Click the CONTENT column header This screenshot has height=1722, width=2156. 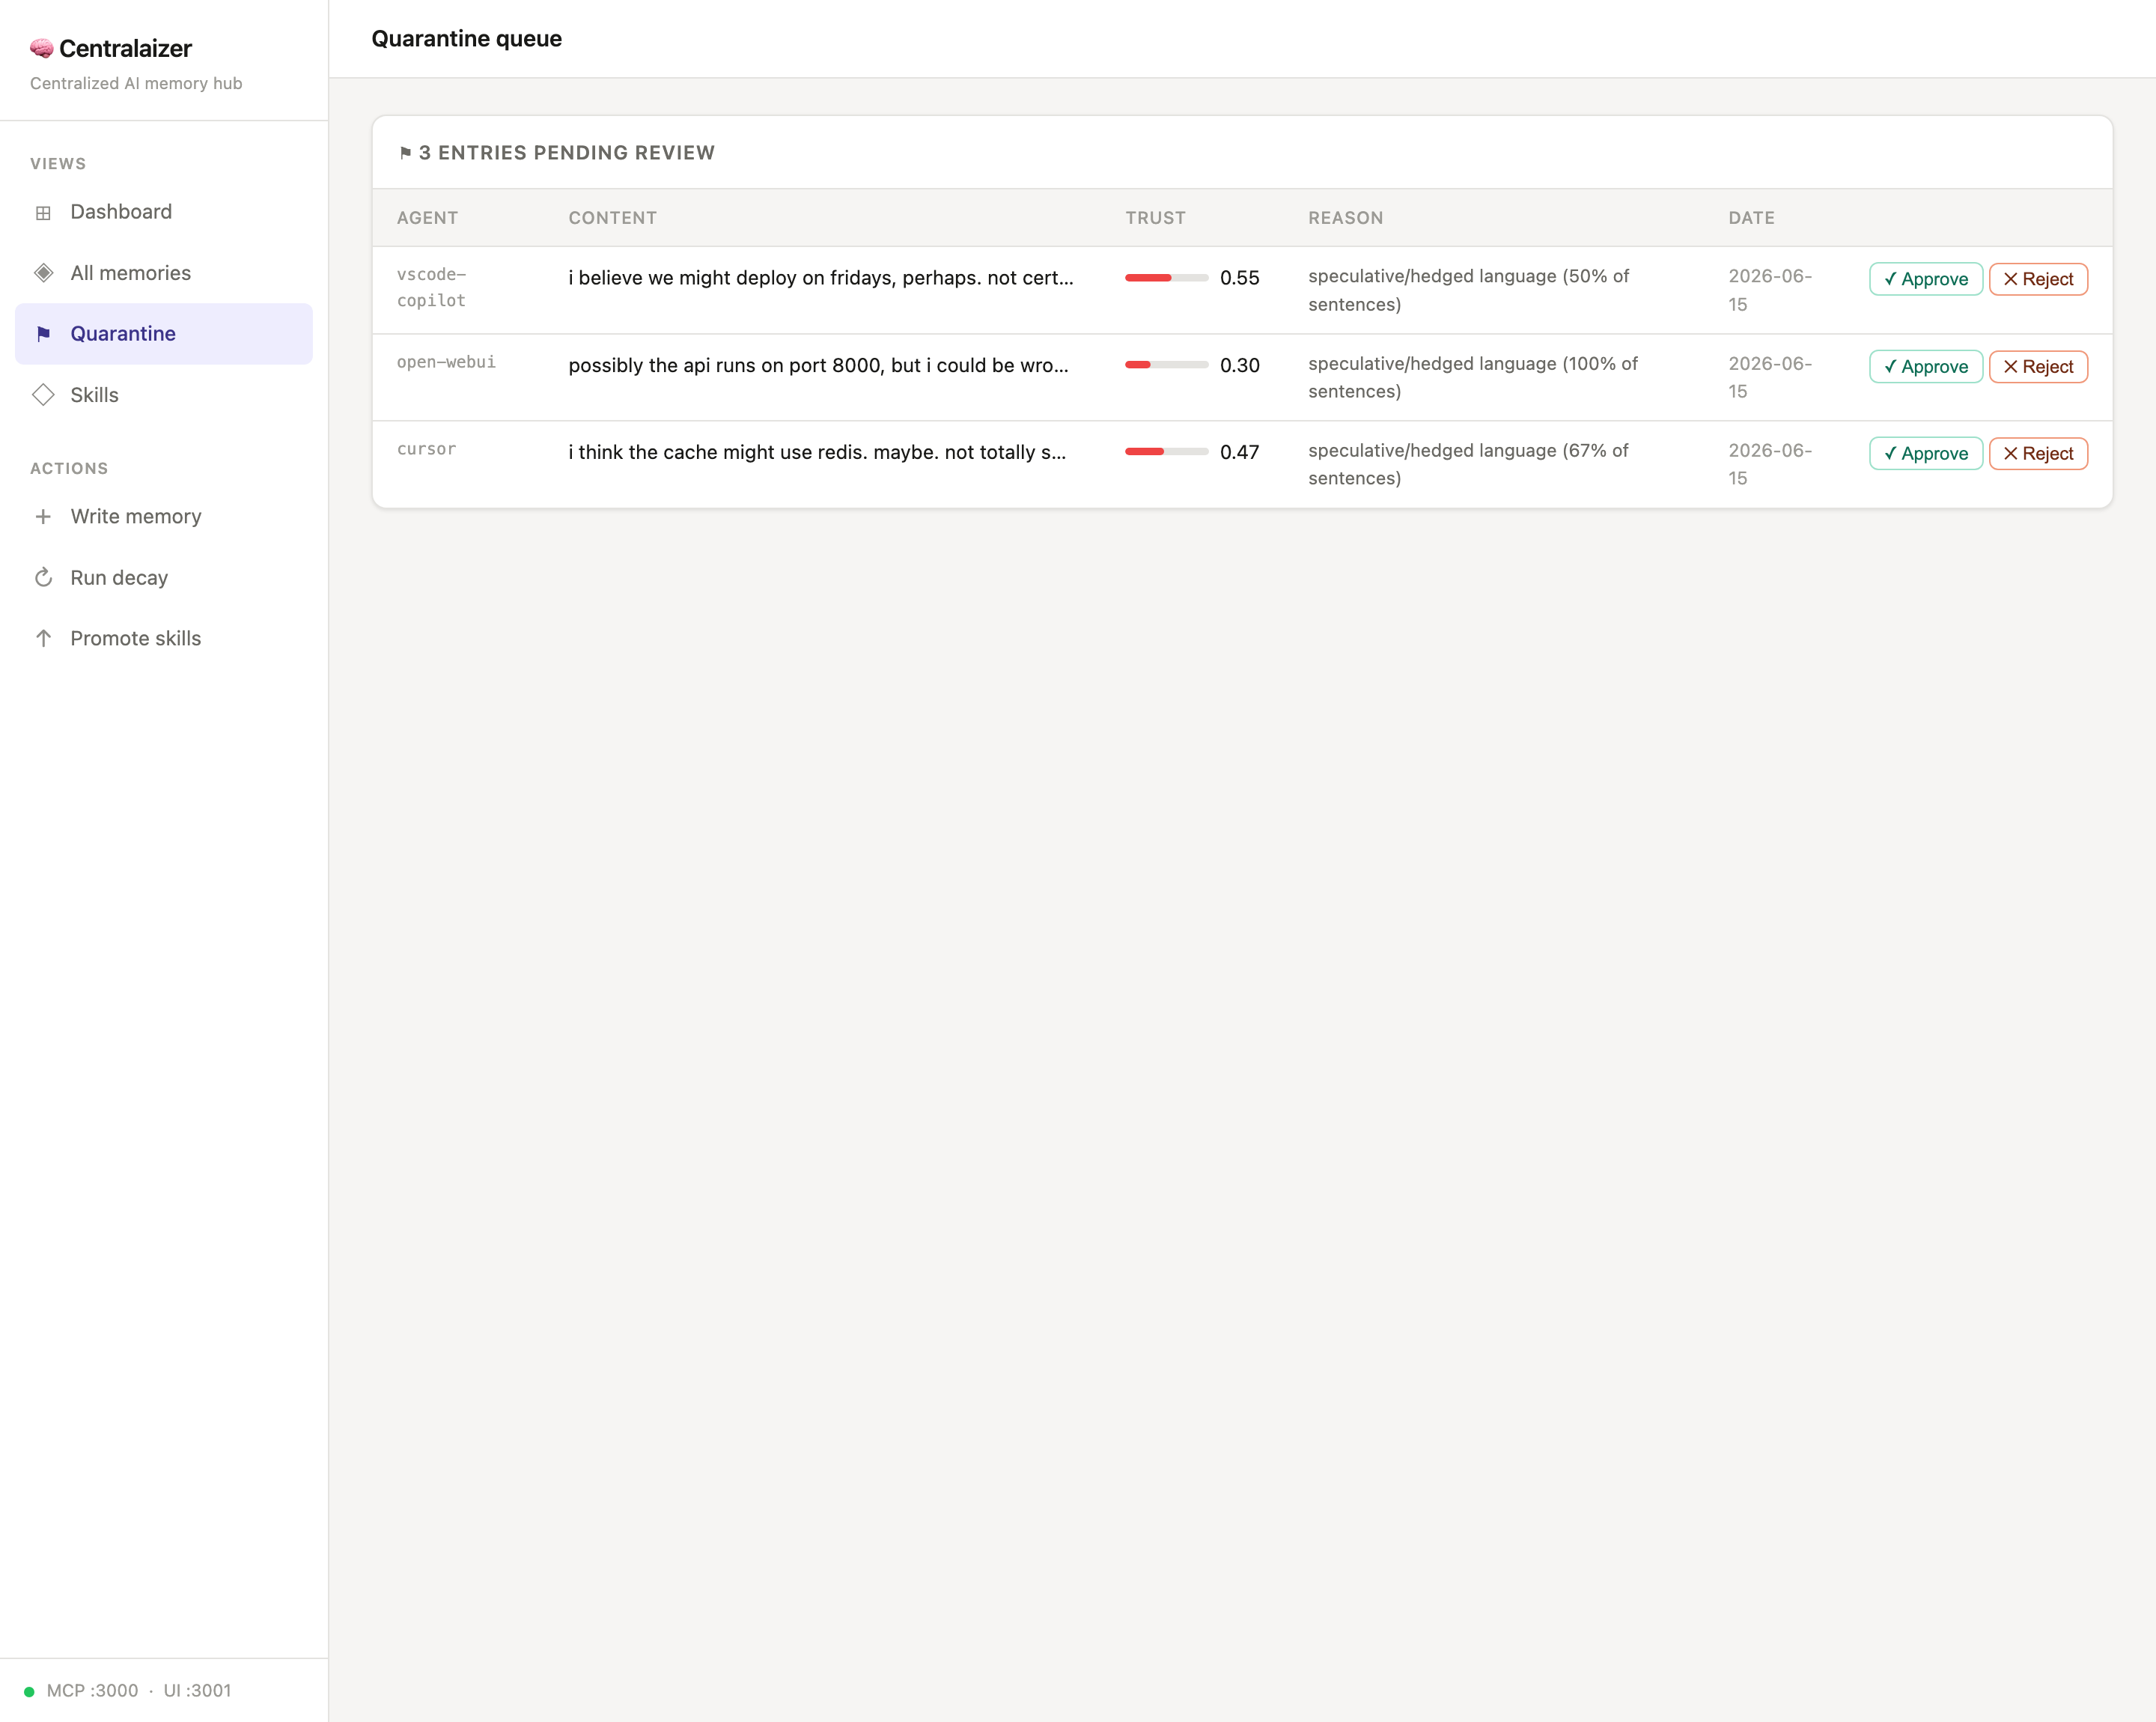pos(612,218)
